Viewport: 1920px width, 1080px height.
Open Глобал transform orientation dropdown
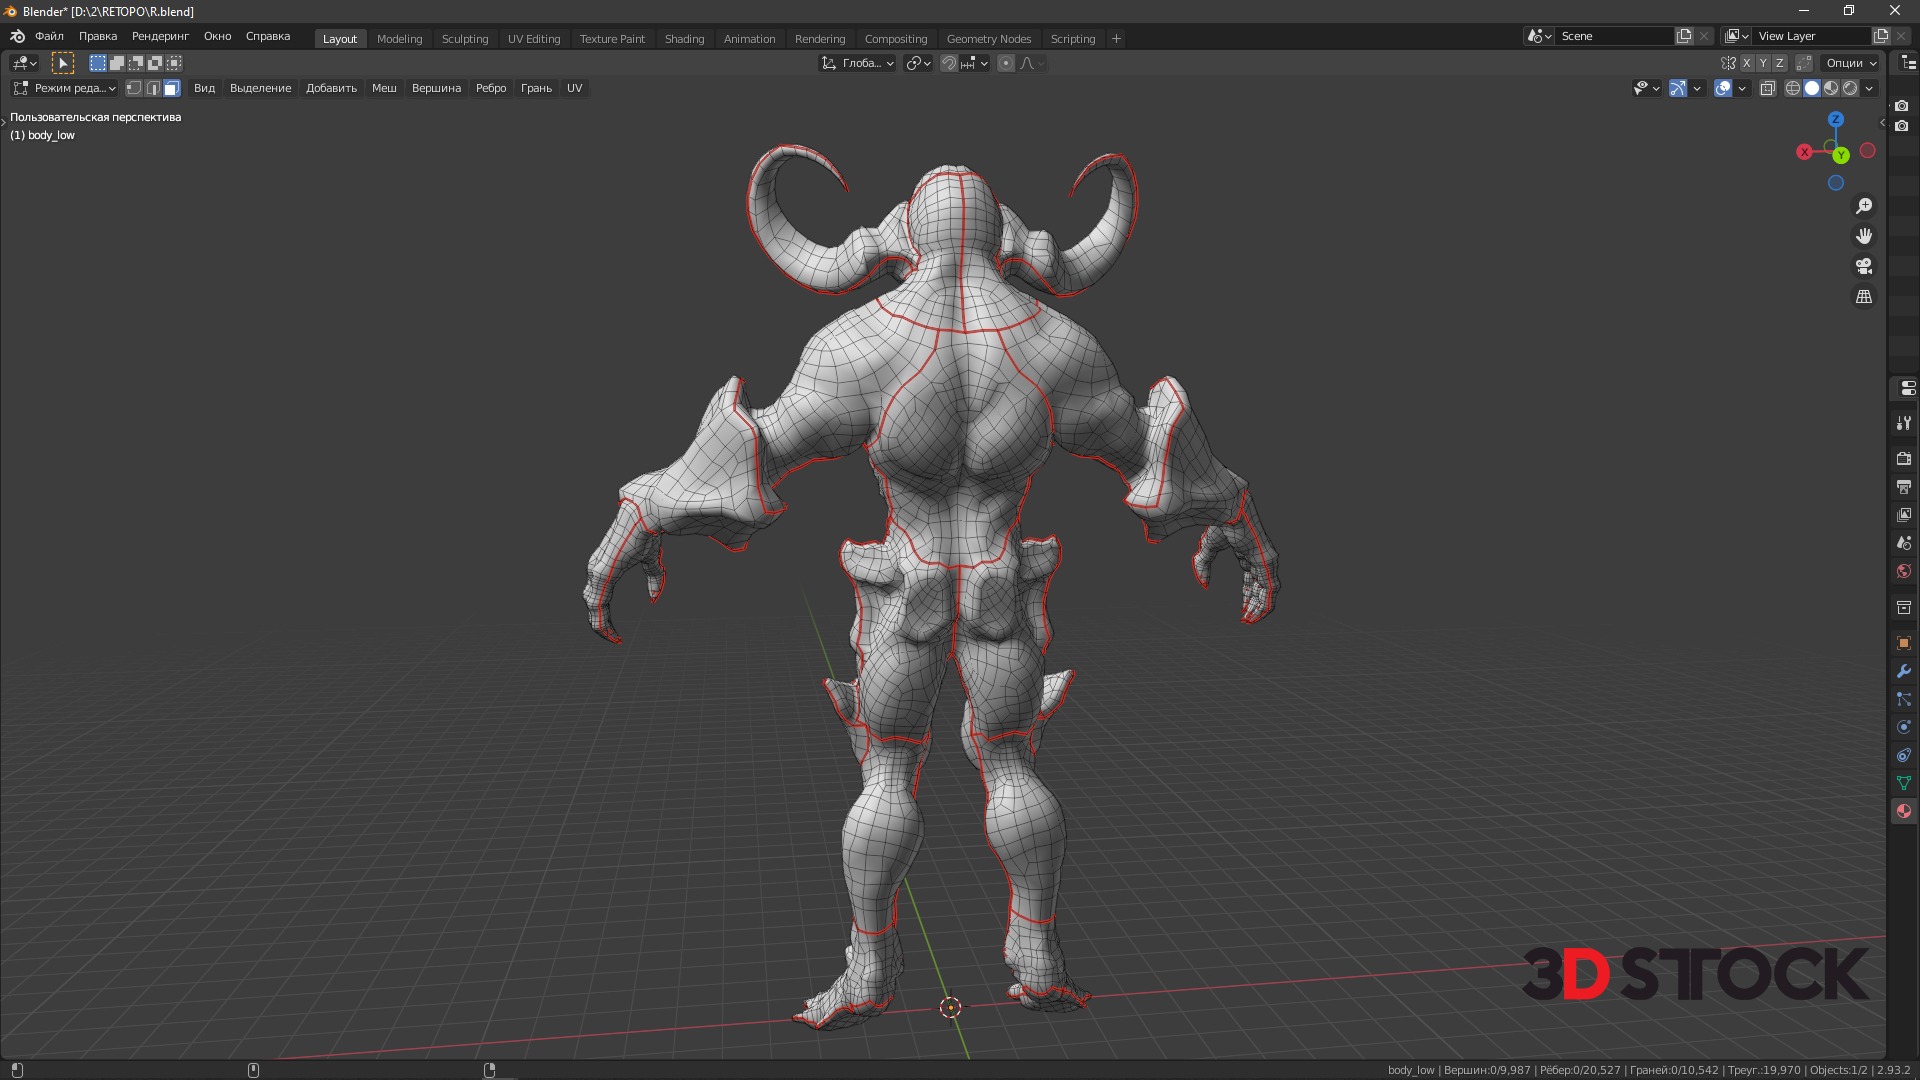click(x=858, y=63)
